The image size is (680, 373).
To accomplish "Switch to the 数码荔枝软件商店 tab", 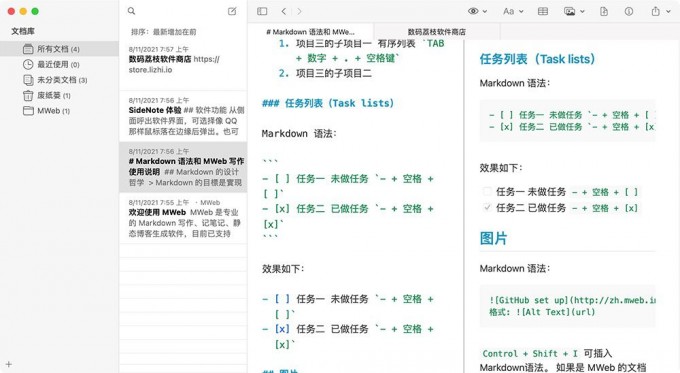I will 437,32.
